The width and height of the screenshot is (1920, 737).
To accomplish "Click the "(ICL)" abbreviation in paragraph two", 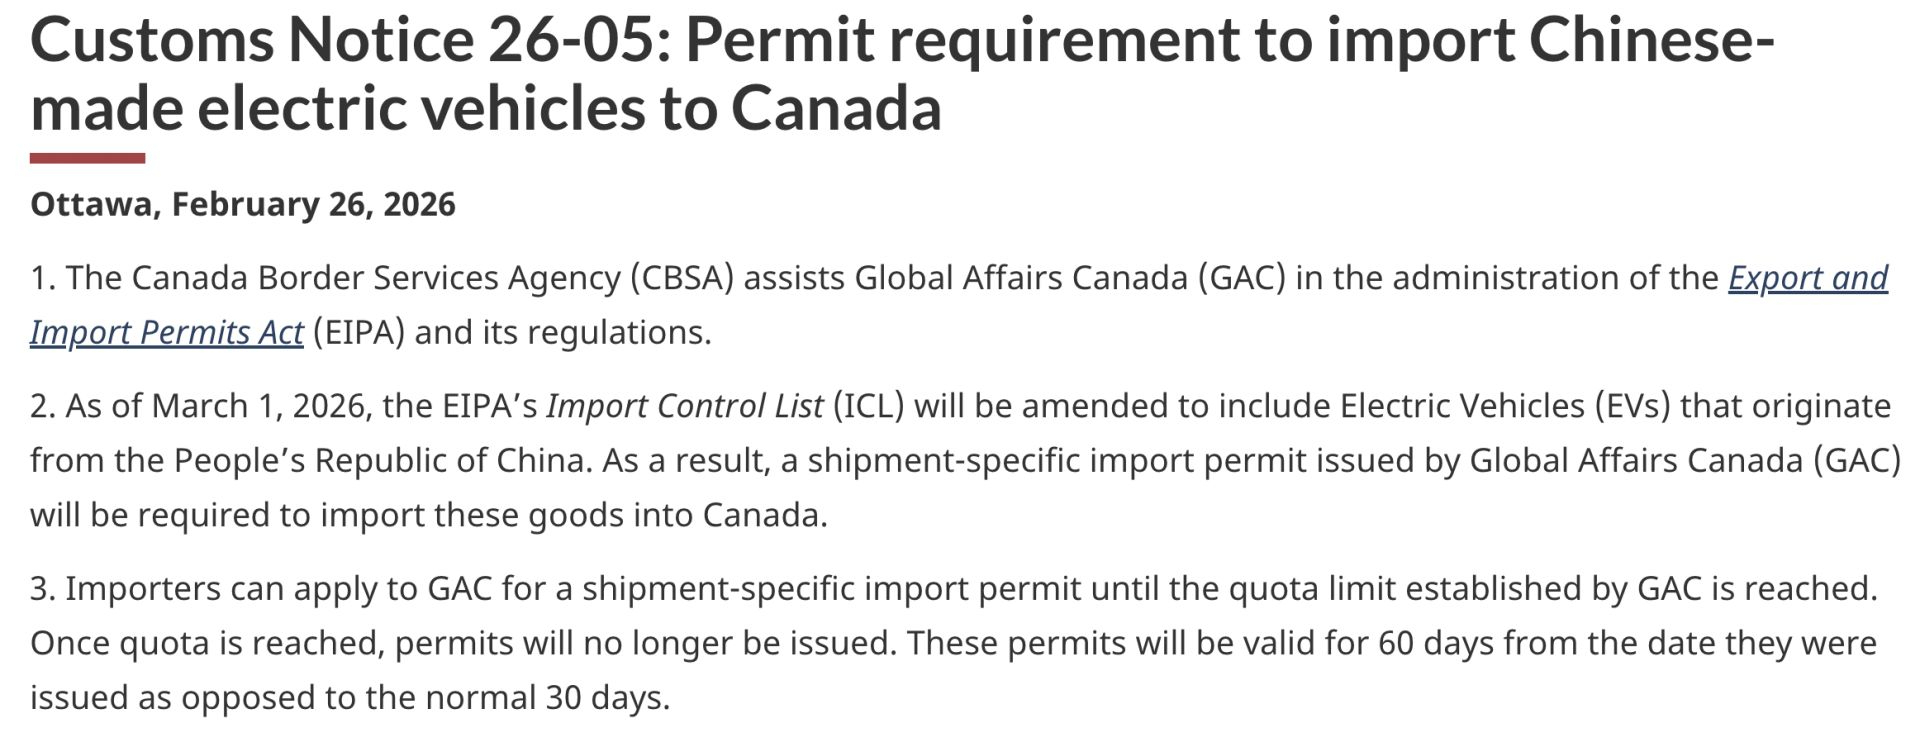I will [868, 406].
